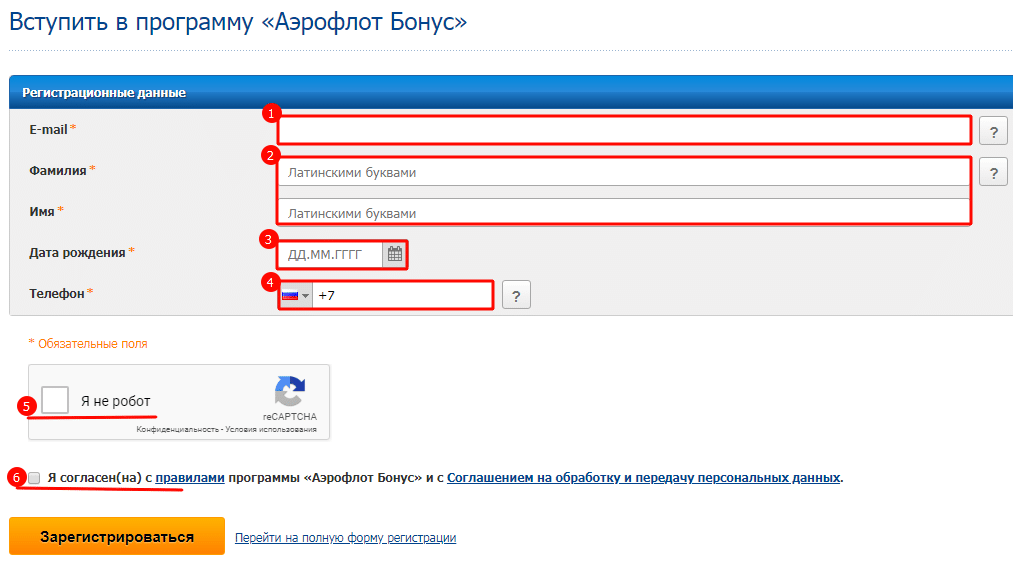Screen dimensions: 1013x563
Task: Focus the Фамилия text field
Action: click(x=624, y=172)
